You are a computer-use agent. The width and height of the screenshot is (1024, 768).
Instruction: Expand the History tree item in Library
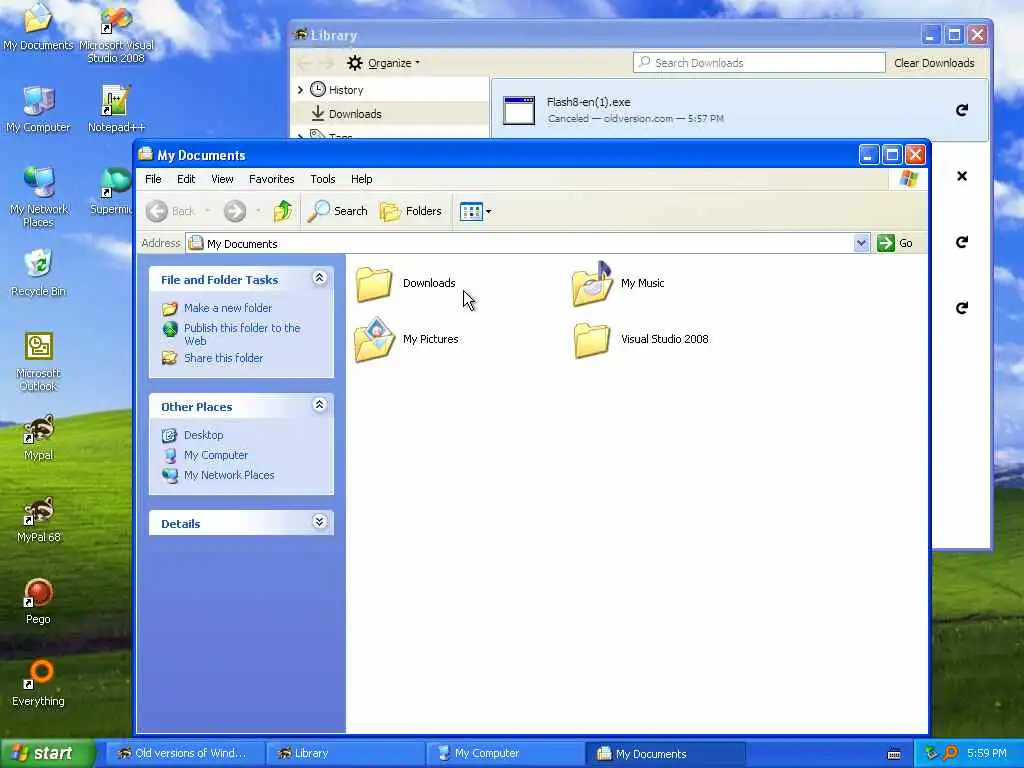tap(300, 89)
